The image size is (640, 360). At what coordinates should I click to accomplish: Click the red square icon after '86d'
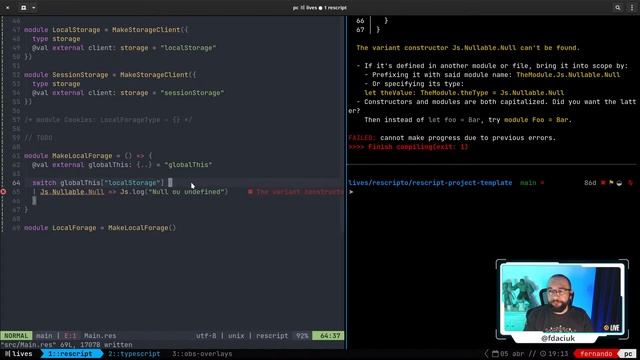[x=603, y=182]
